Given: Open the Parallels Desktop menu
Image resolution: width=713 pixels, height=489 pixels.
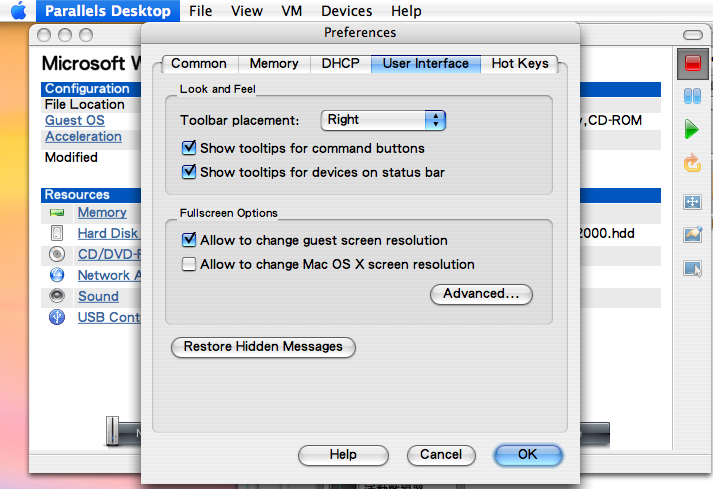Looking at the screenshot, I should coord(108,10).
